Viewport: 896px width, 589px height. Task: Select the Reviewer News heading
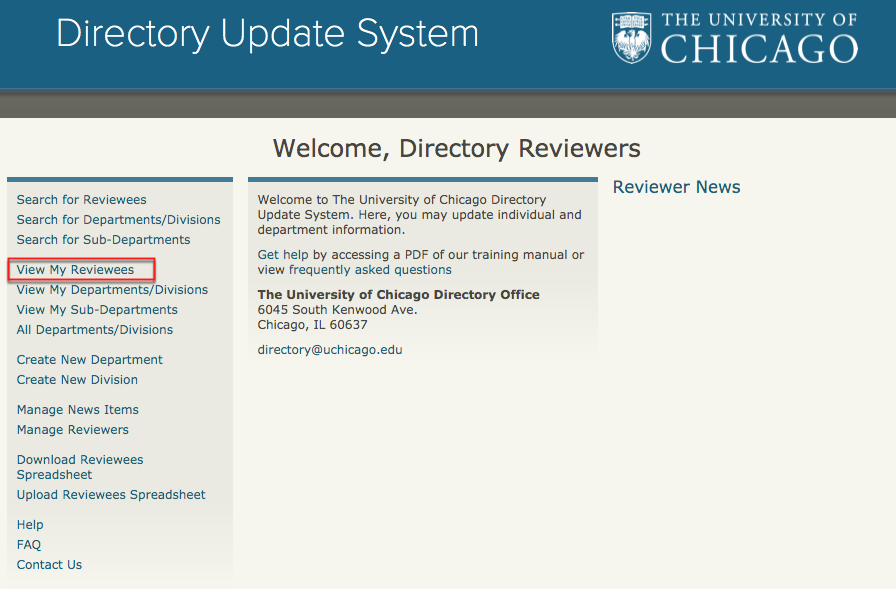(x=677, y=187)
